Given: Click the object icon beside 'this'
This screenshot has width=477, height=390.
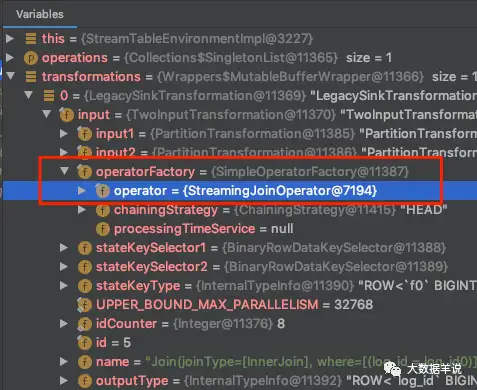Looking at the screenshot, I should pos(31,39).
